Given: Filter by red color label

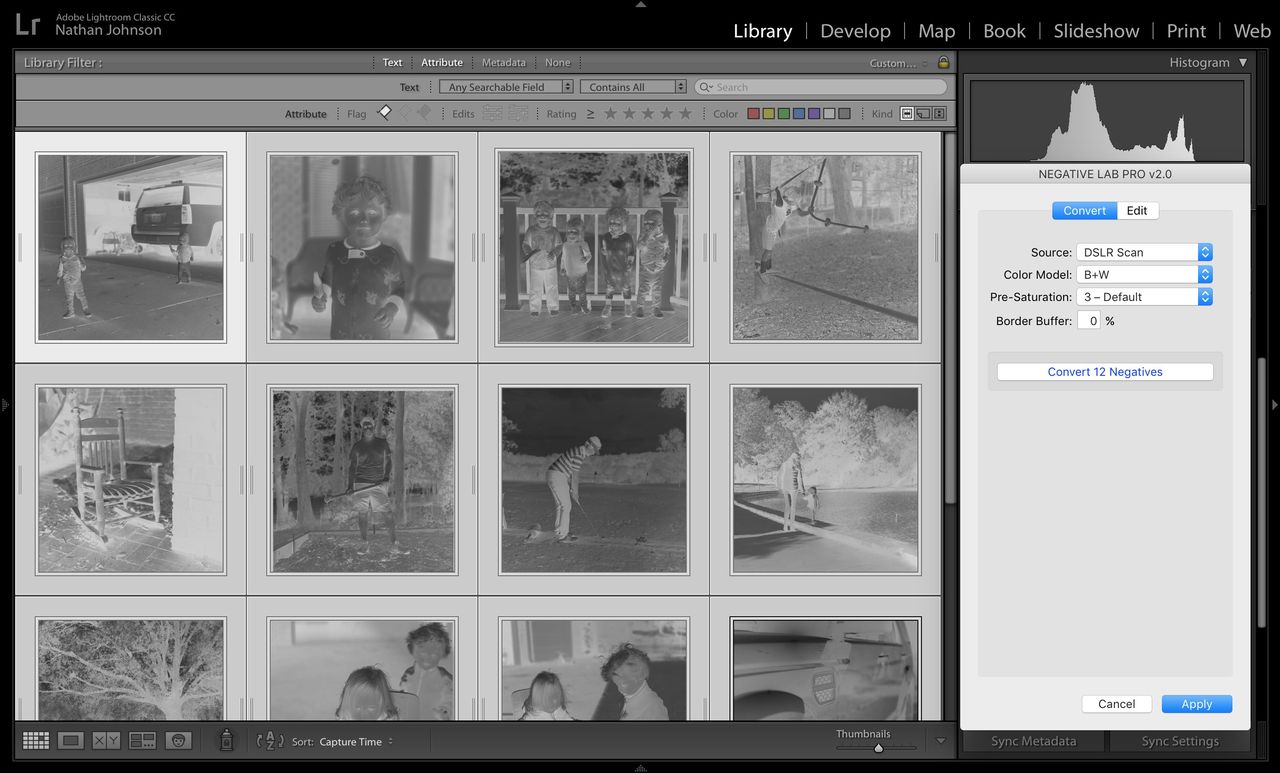Looking at the screenshot, I should [x=754, y=114].
